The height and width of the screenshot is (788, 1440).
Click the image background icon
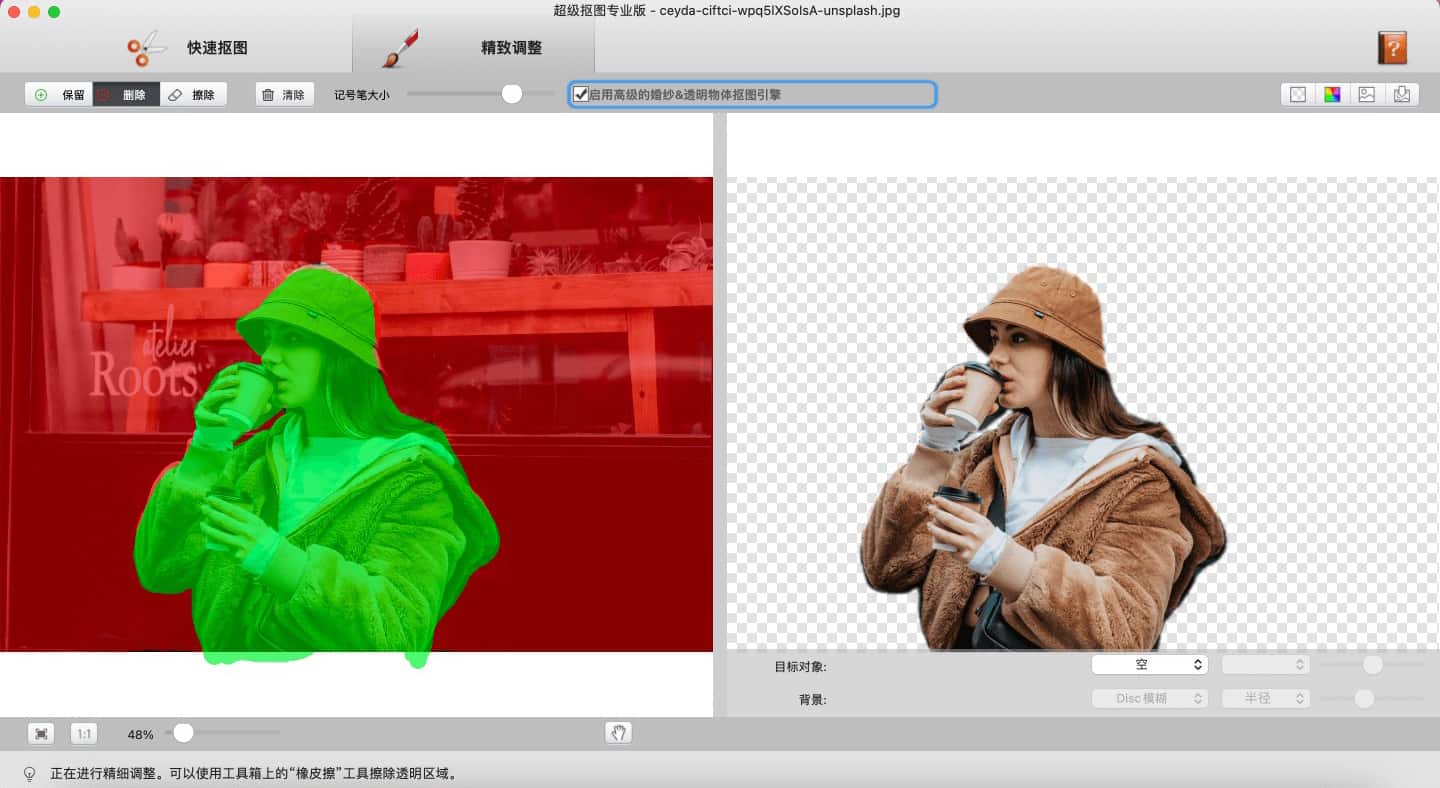click(x=1366, y=95)
